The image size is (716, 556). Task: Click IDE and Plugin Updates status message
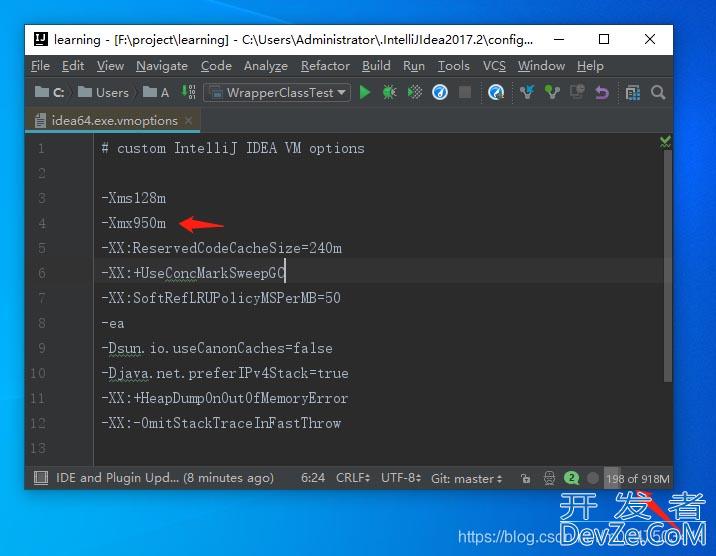click(x=165, y=478)
